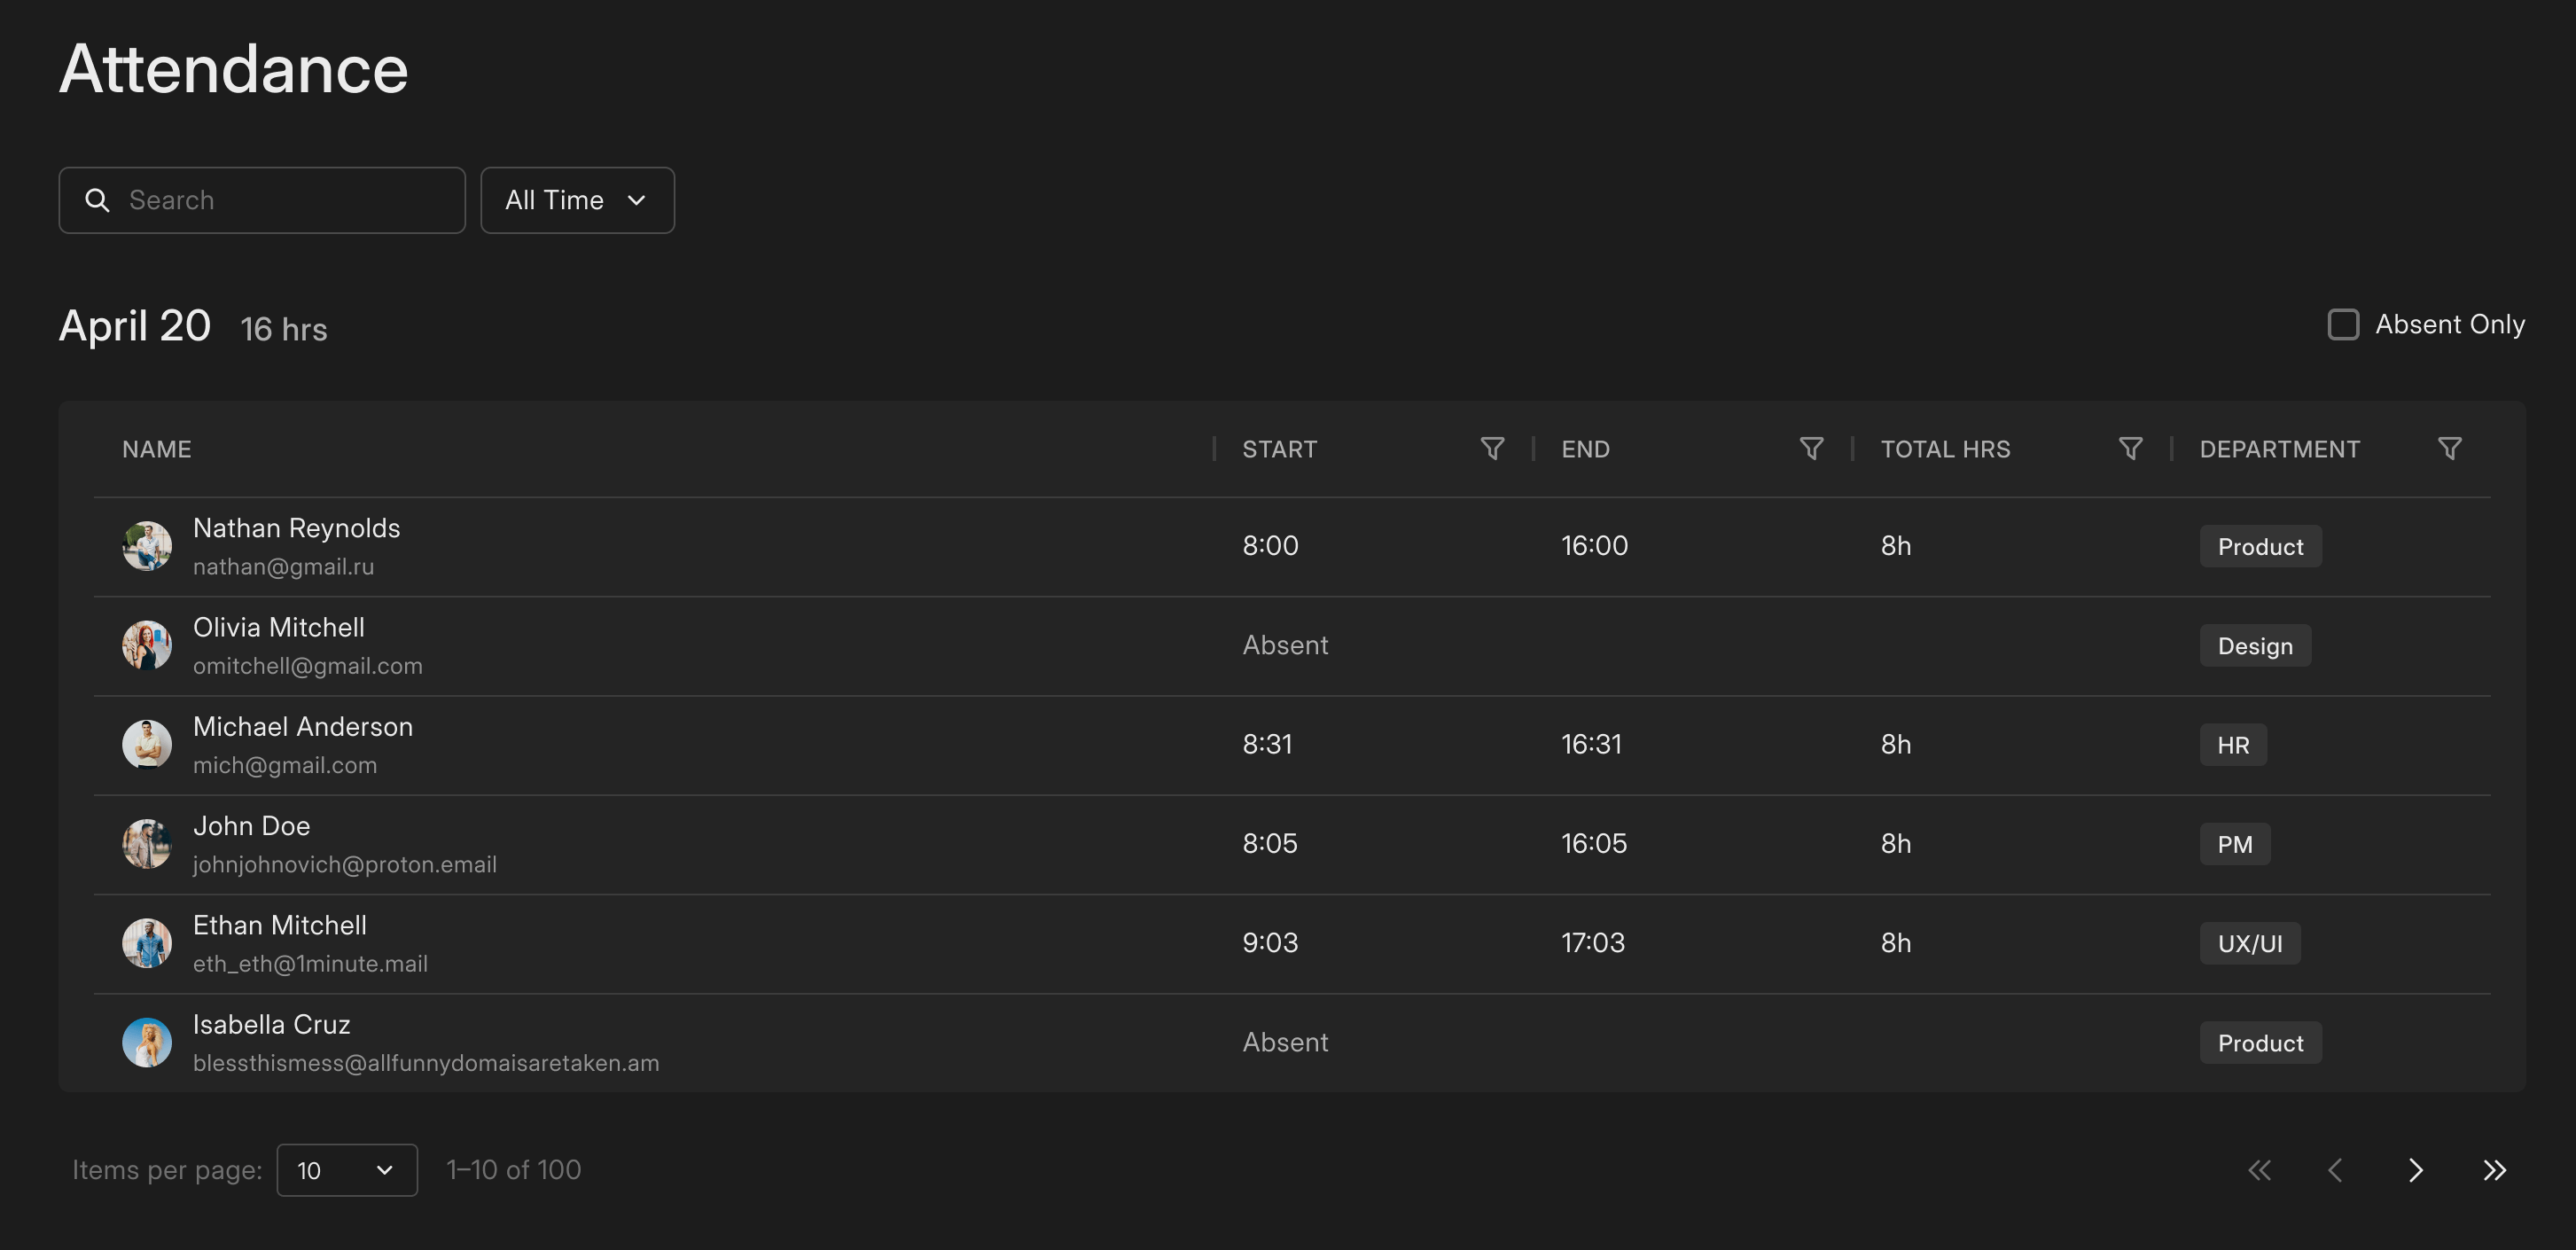
Task: Click Nathan Reynolds' avatar thumbnail
Action: [x=147, y=546]
